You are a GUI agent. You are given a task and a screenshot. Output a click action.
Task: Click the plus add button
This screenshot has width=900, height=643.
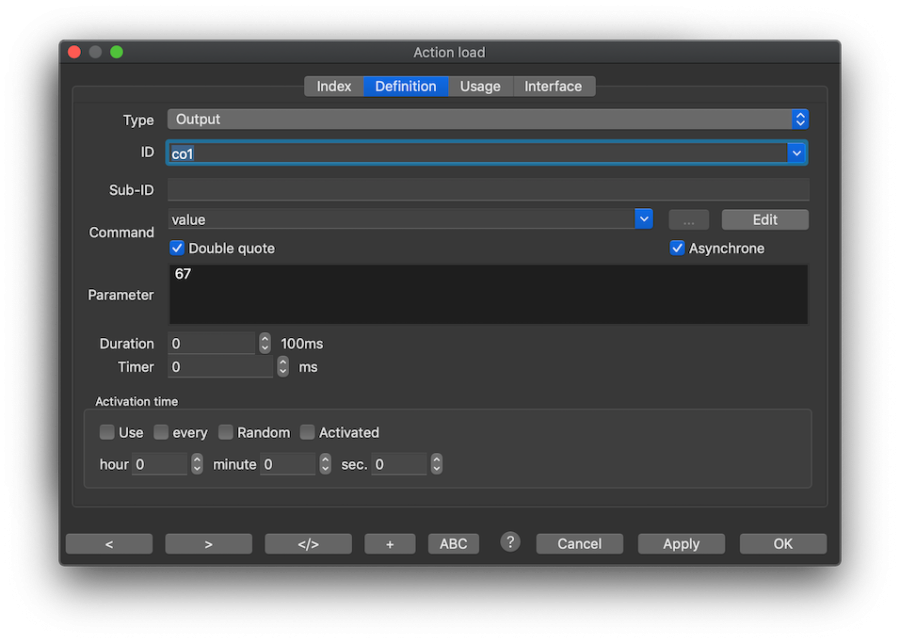tap(389, 544)
